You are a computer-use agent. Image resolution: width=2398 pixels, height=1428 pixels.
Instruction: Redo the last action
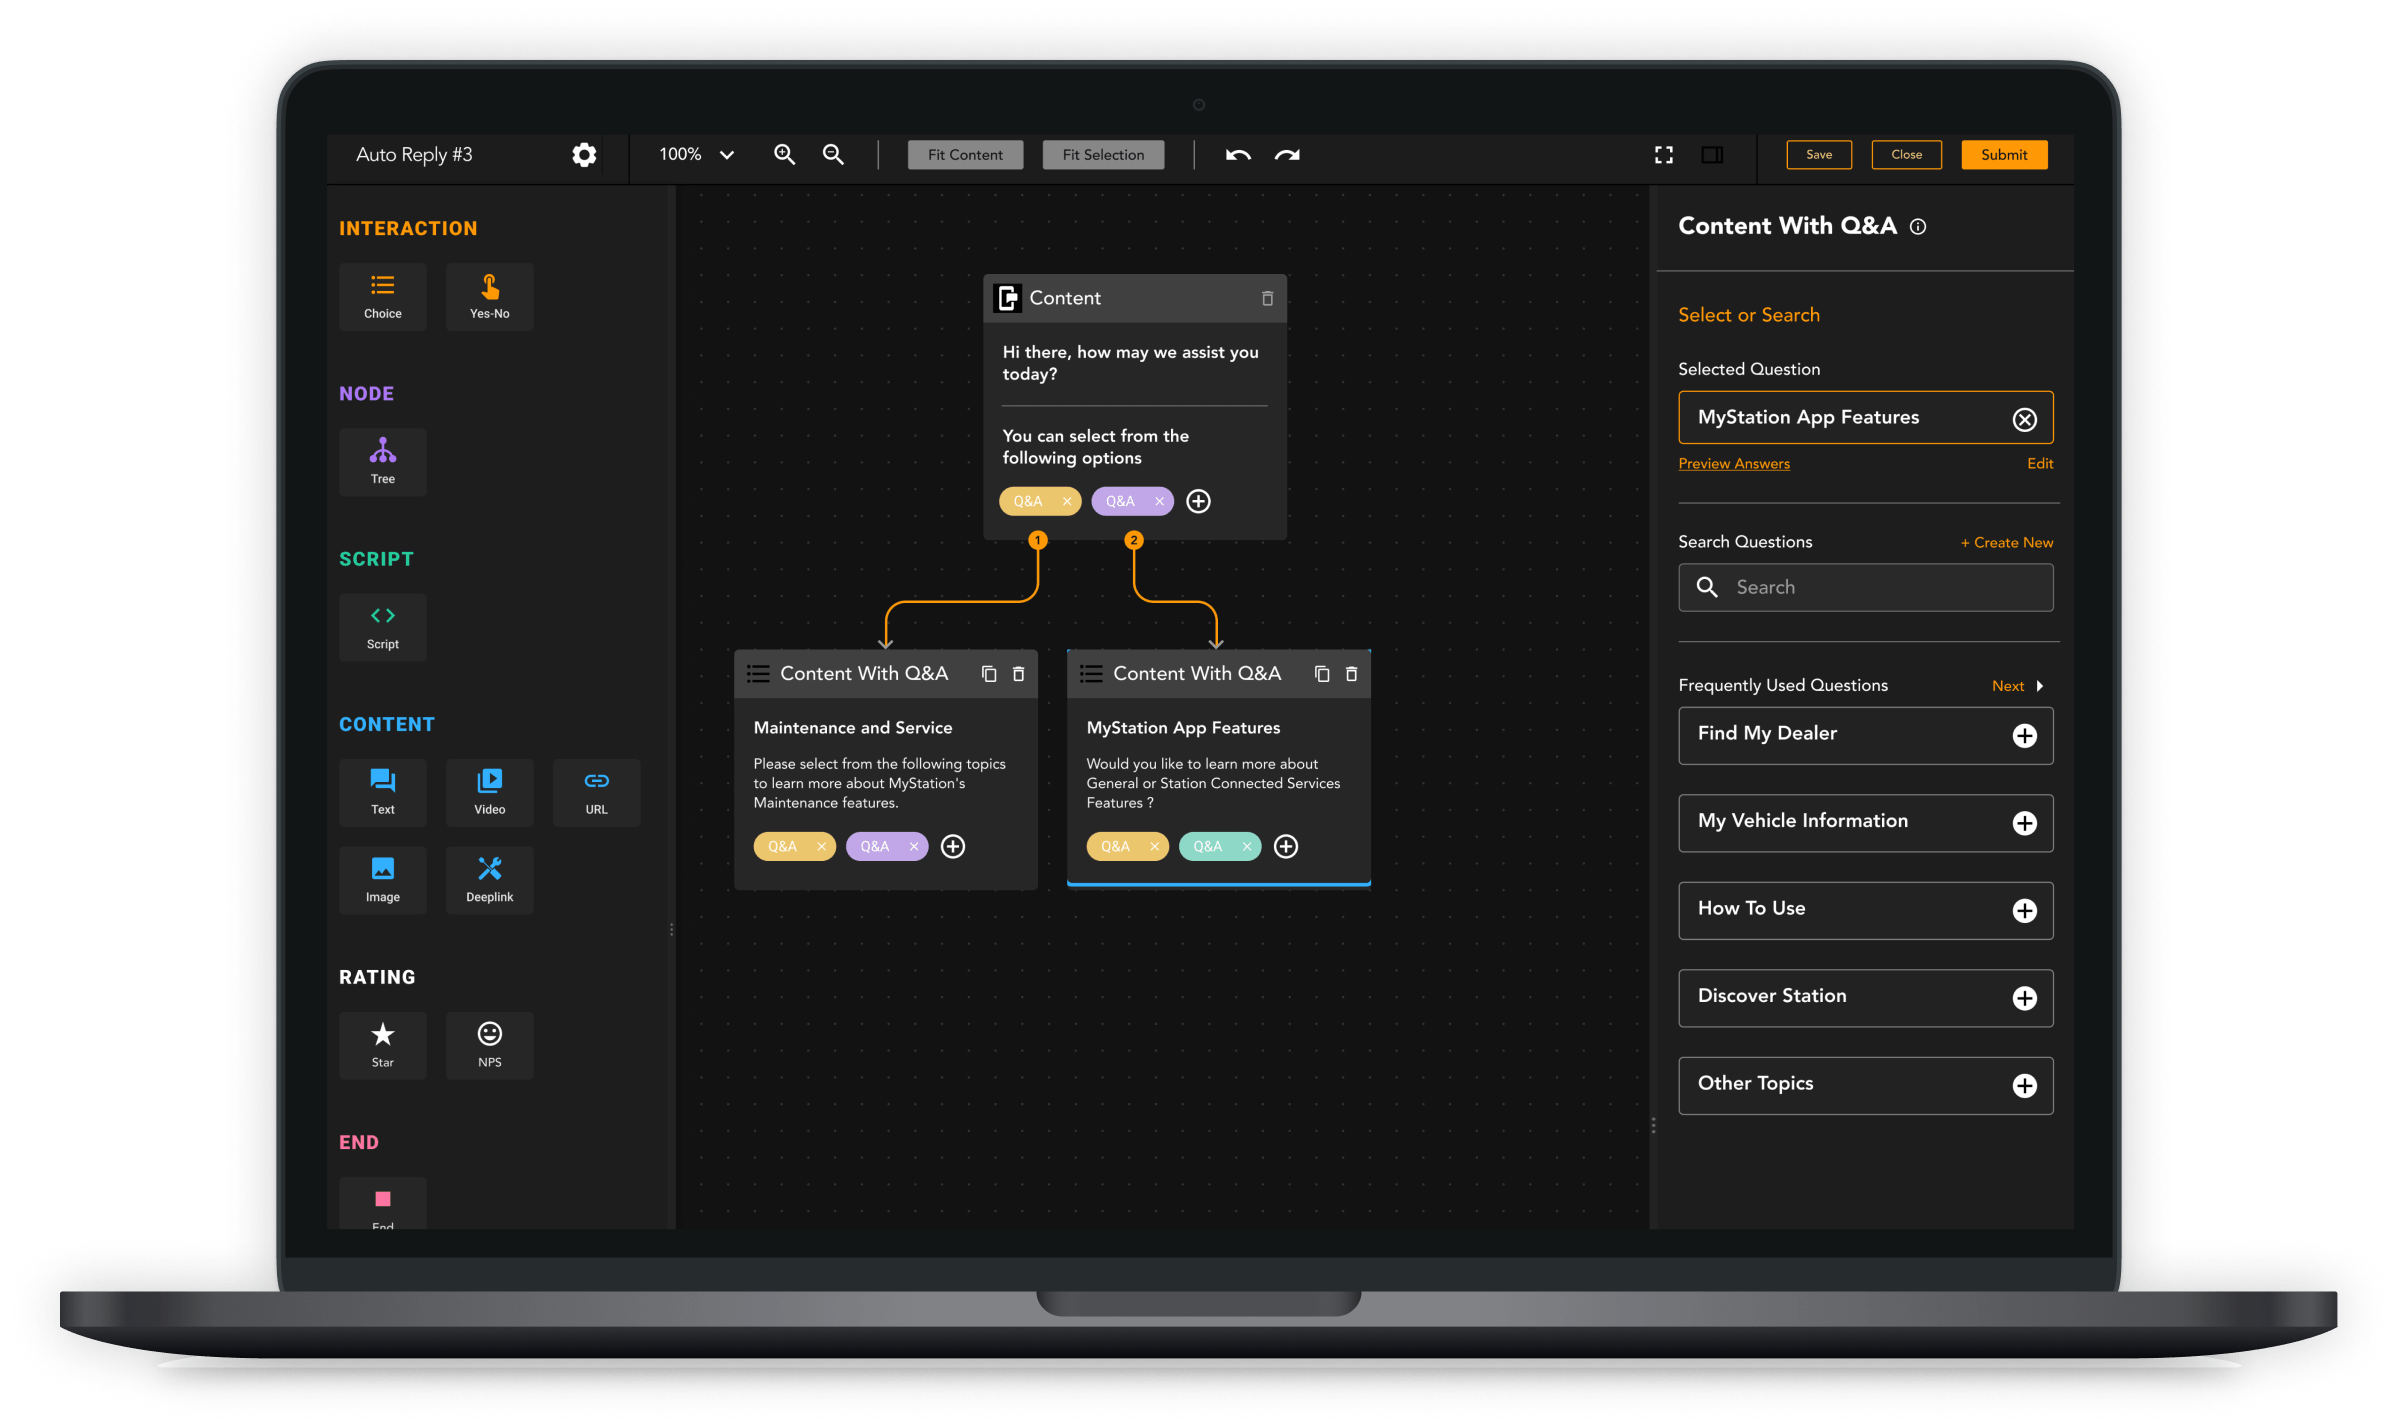tap(1287, 155)
